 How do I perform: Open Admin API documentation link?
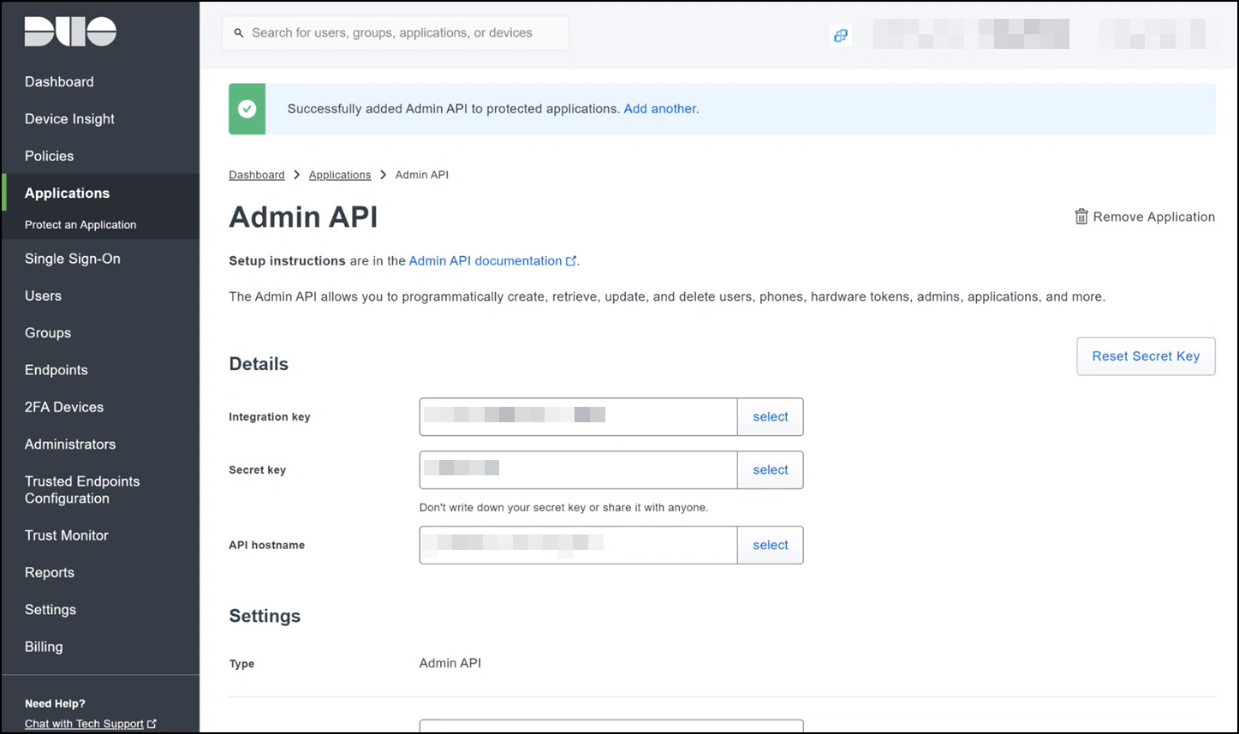(x=485, y=261)
